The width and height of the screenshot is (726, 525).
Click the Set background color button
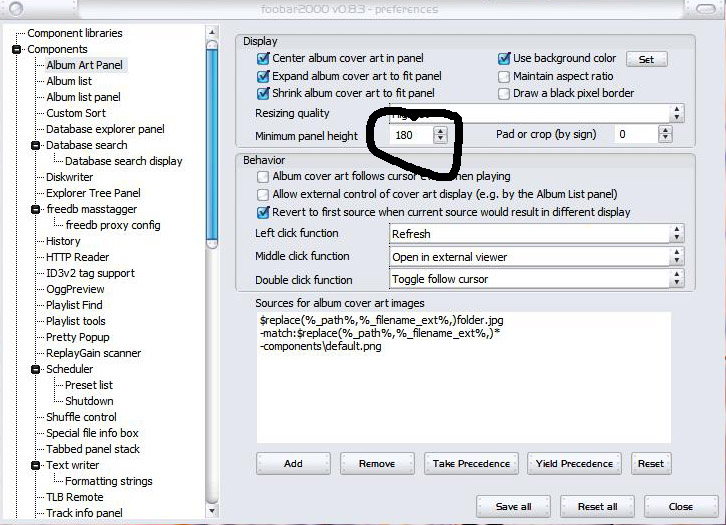click(x=646, y=59)
